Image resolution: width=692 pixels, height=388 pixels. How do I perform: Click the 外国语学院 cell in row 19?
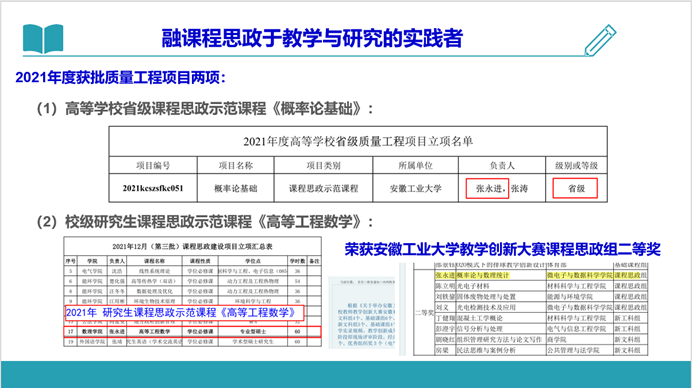click(92, 342)
